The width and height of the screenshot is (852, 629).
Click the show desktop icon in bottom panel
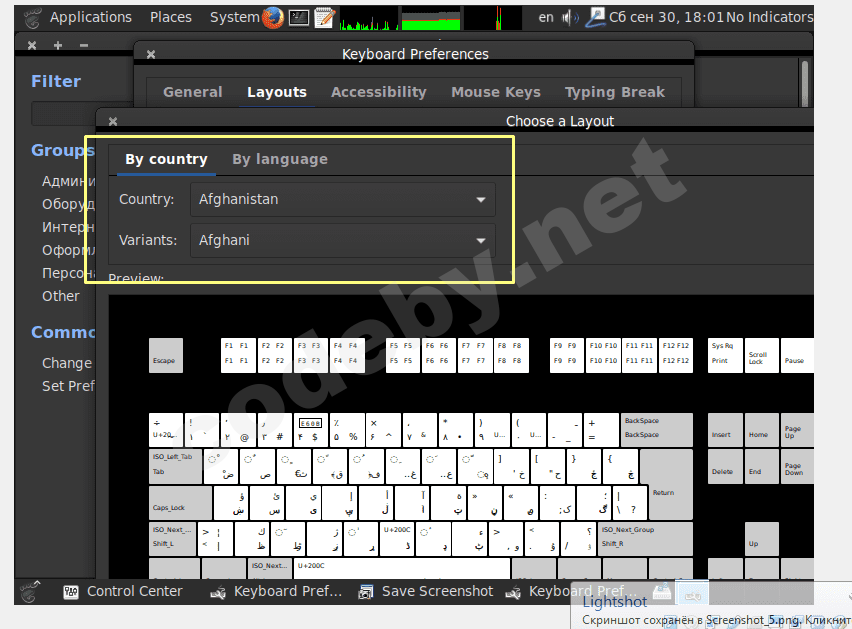30,592
